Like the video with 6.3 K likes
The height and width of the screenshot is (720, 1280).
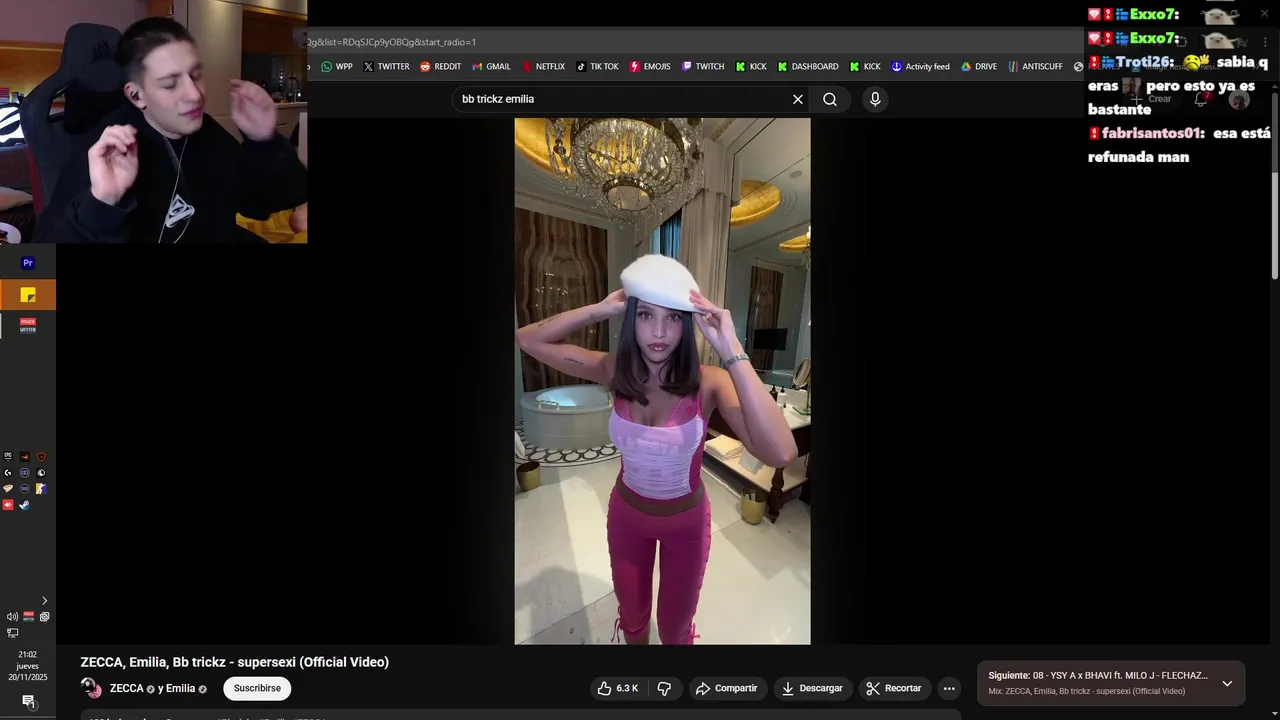(x=617, y=688)
